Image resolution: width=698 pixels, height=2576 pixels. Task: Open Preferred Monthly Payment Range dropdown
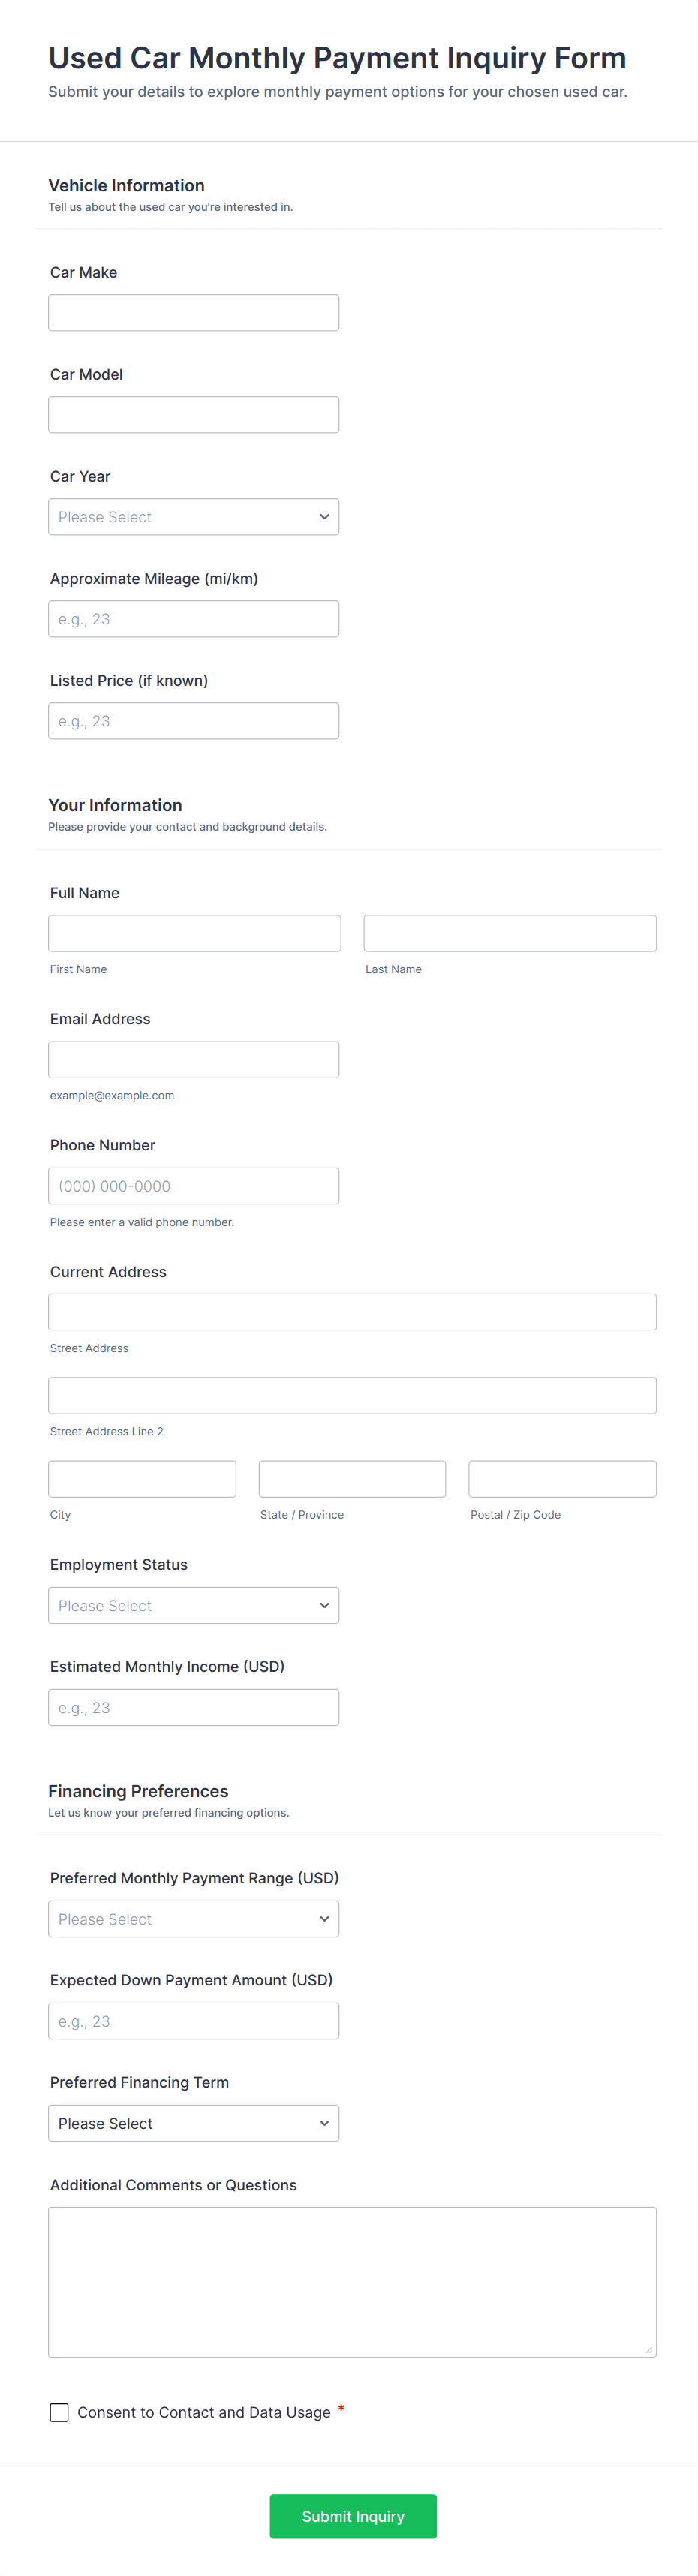[x=193, y=1919]
